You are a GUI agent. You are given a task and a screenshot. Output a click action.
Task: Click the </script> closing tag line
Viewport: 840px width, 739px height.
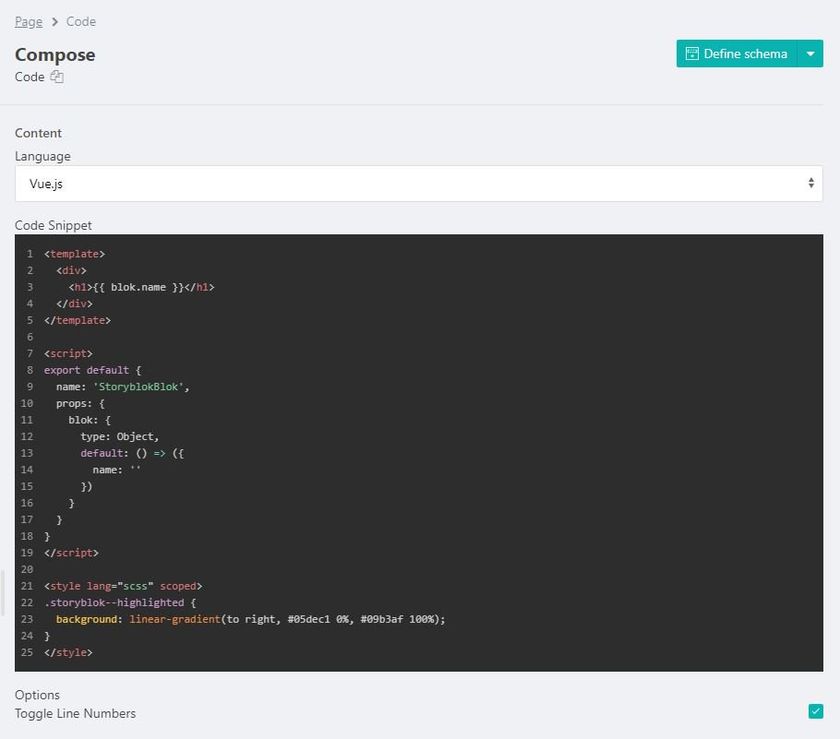pyautogui.click(x=71, y=553)
